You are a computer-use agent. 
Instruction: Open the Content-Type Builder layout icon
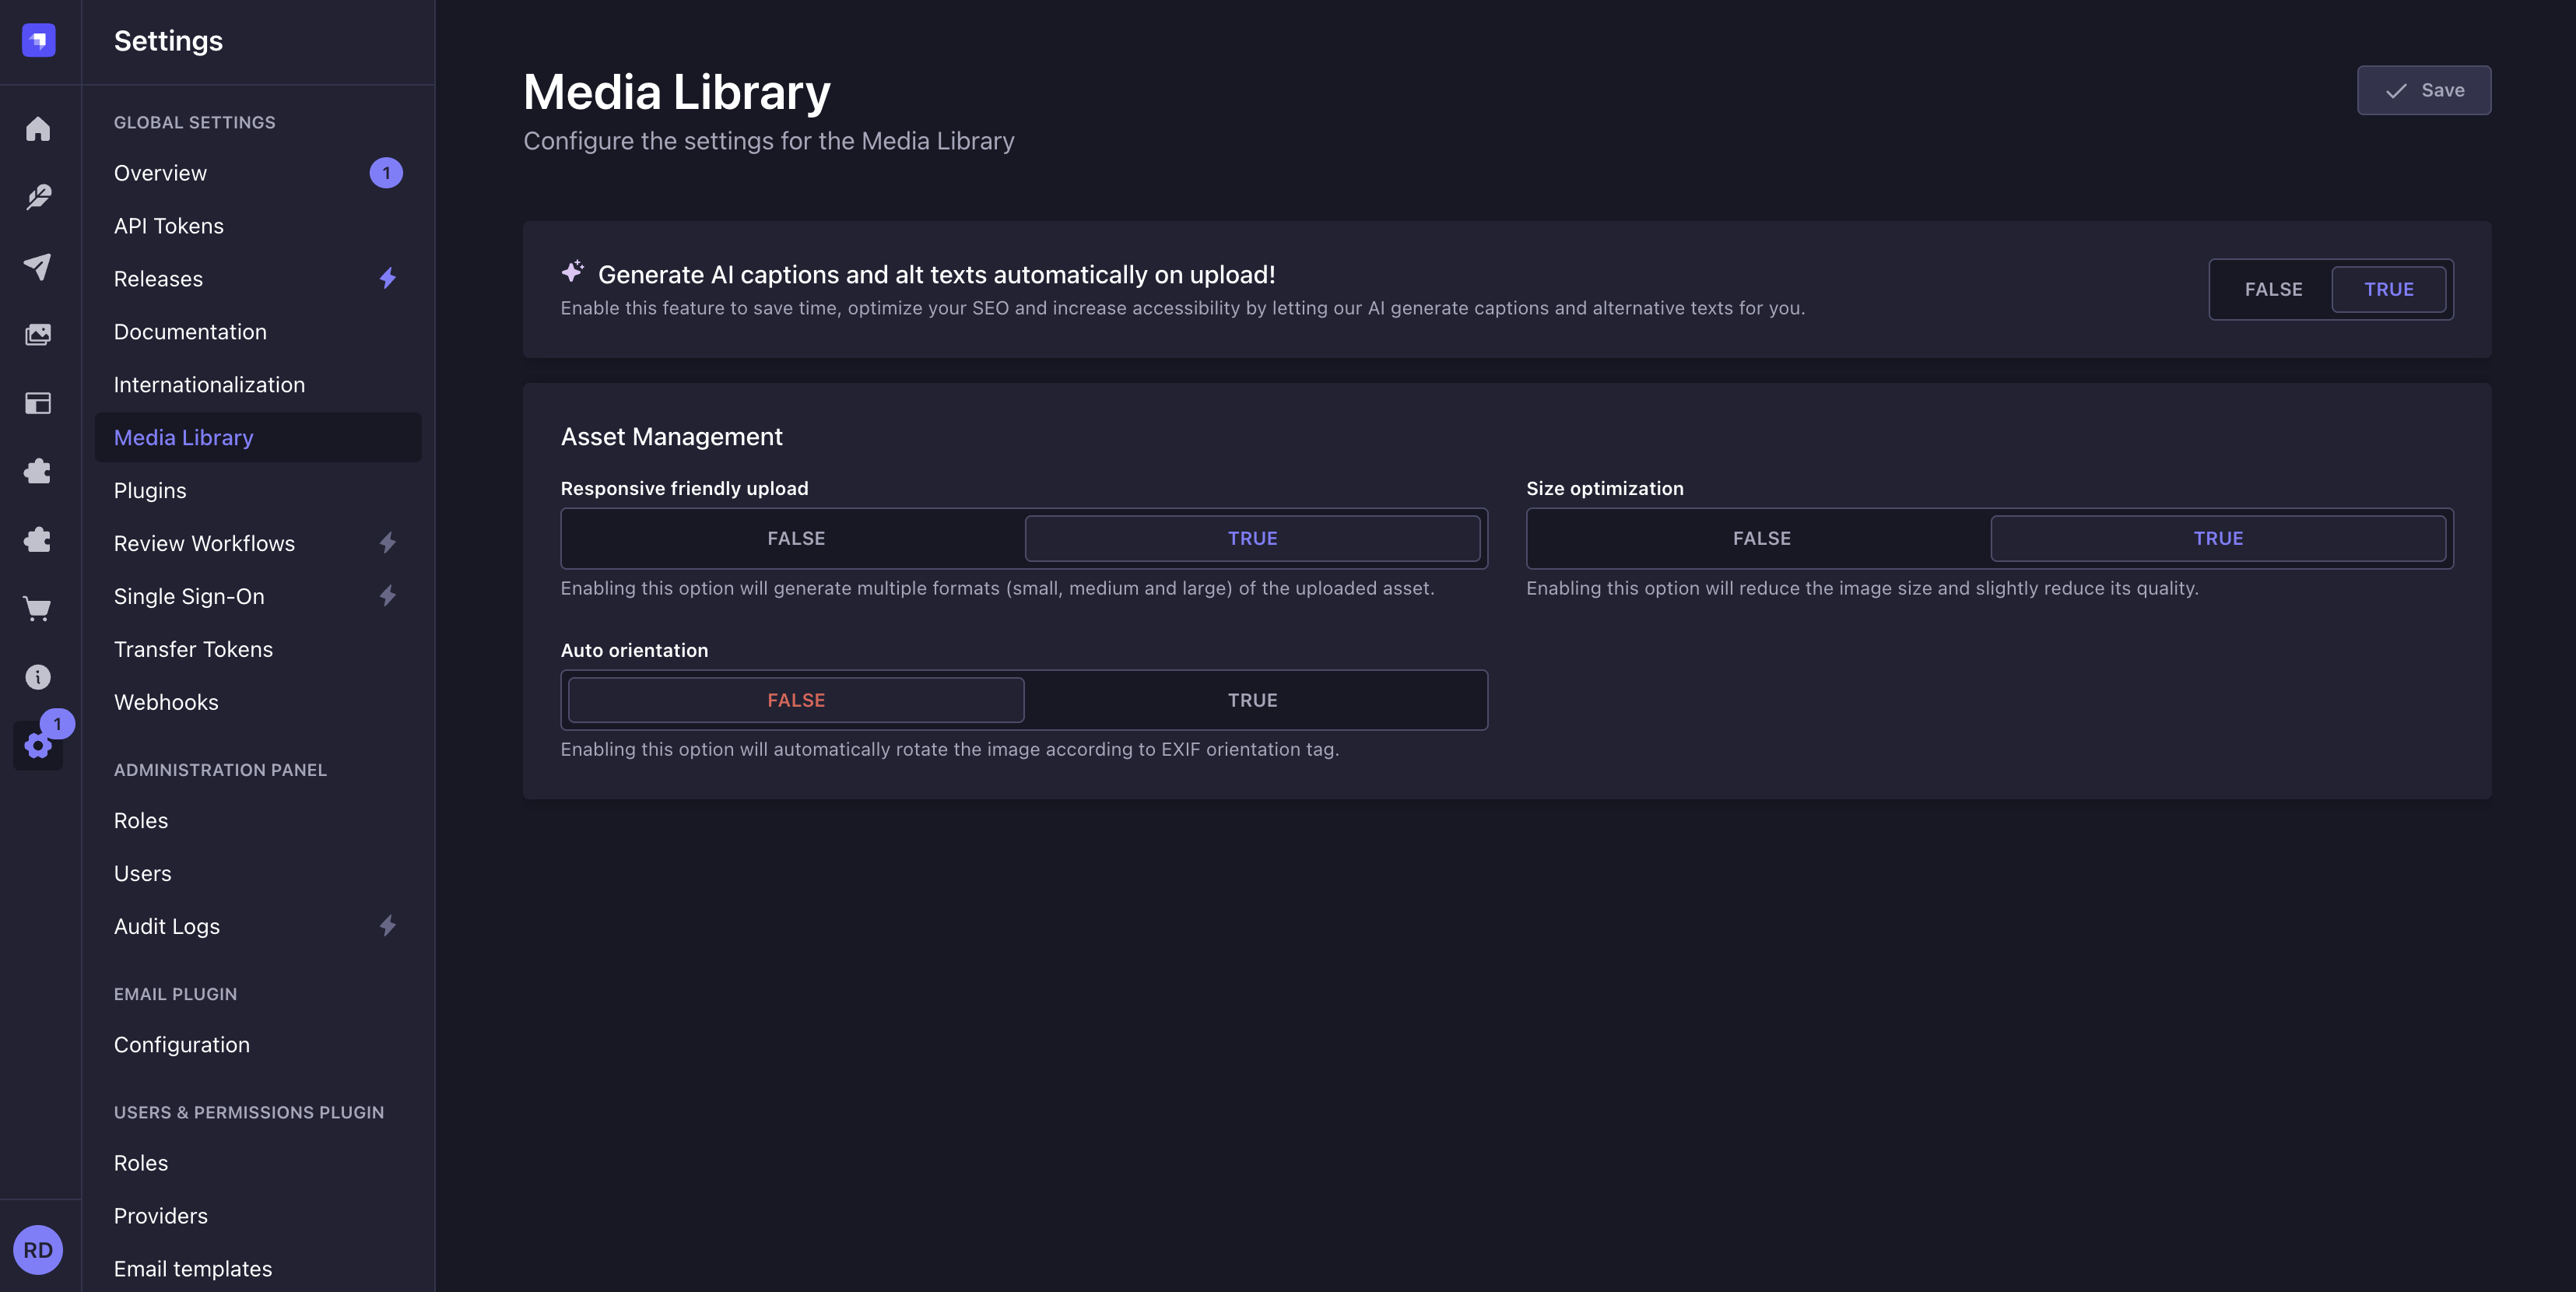38,403
